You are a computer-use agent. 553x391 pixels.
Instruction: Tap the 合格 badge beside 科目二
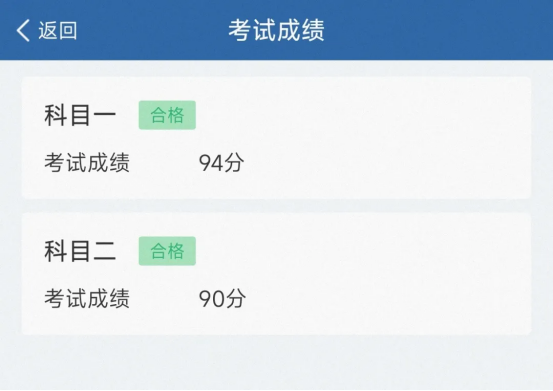[x=167, y=251]
